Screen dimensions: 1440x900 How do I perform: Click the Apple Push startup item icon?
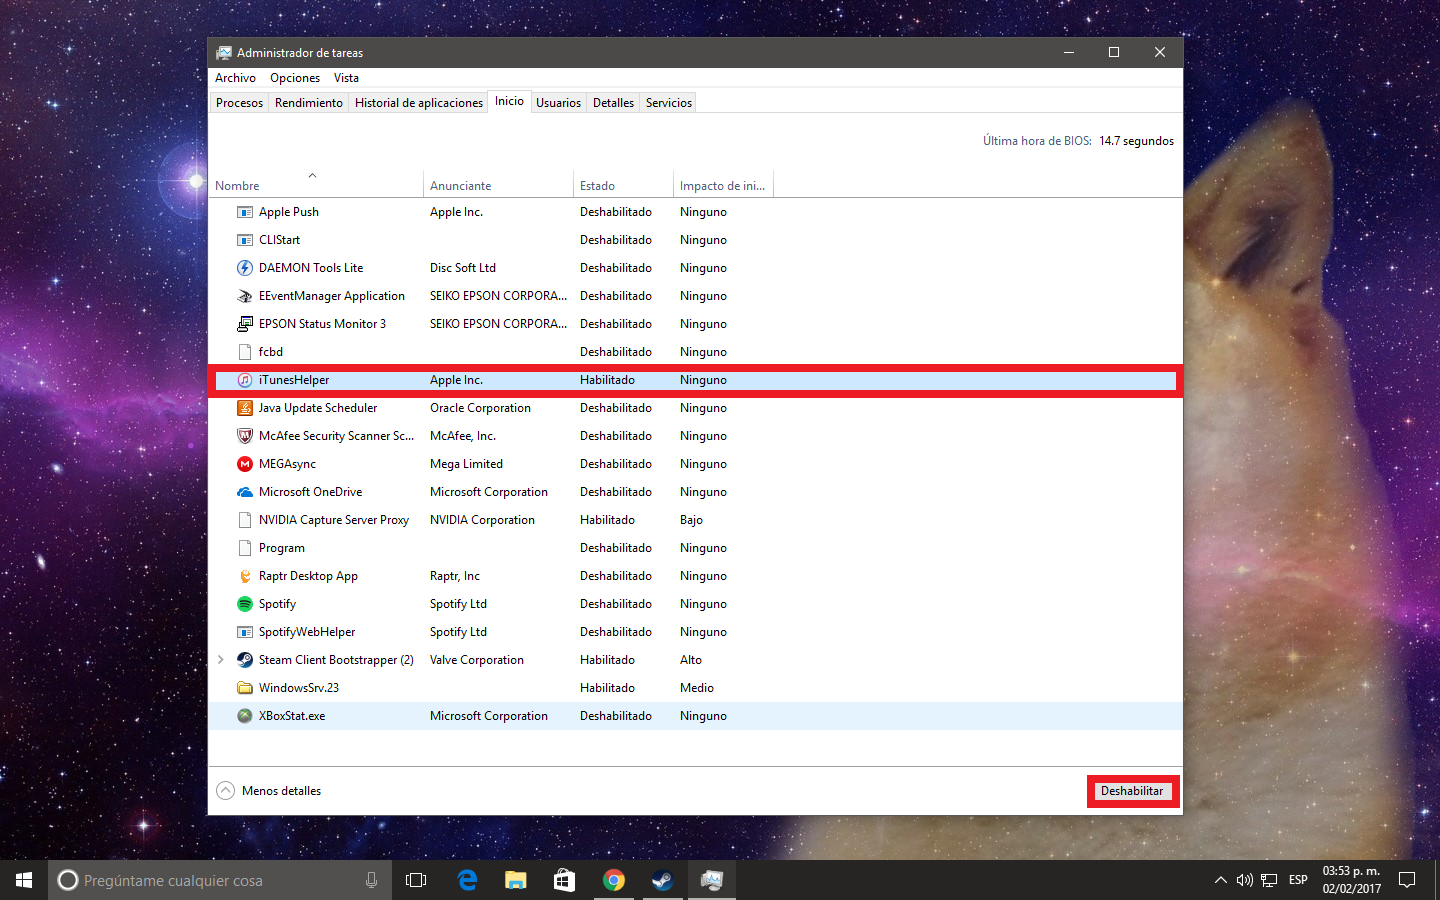tap(245, 212)
